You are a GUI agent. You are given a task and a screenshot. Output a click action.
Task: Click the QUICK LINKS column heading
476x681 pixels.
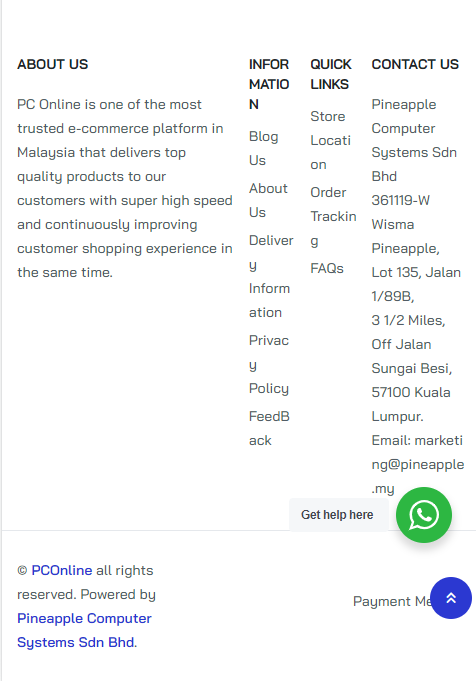(x=331, y=74)
